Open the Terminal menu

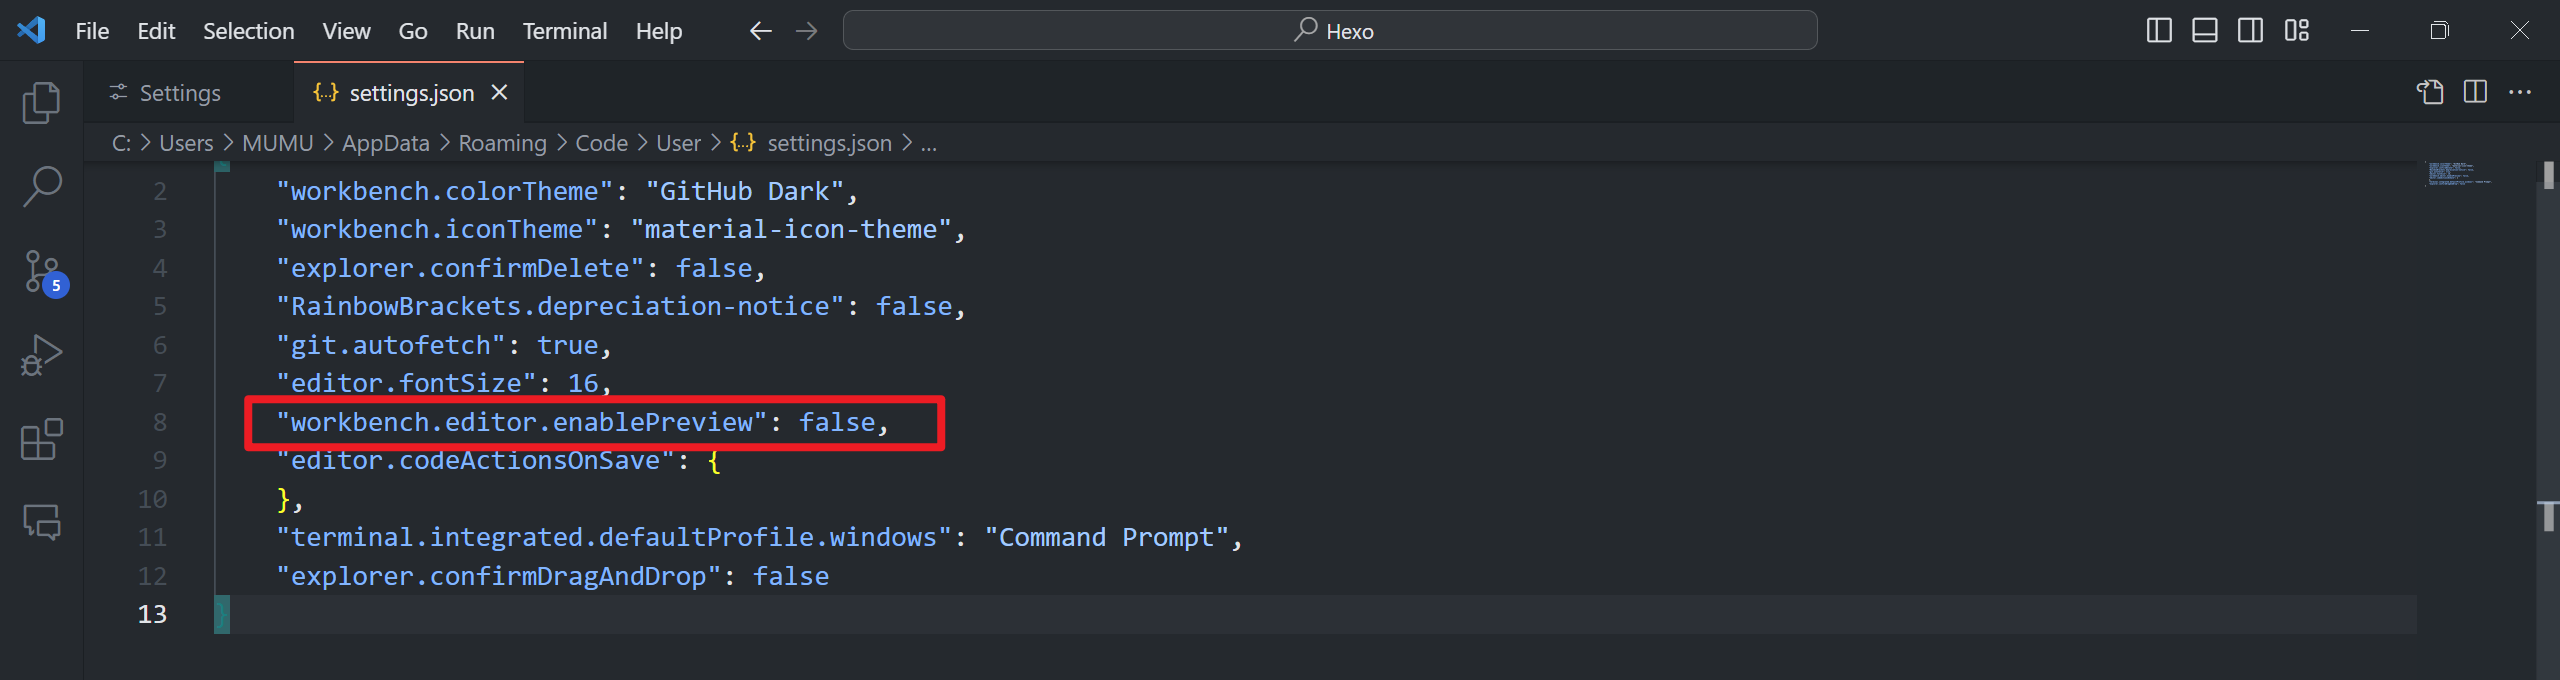(x=564, y=31)
